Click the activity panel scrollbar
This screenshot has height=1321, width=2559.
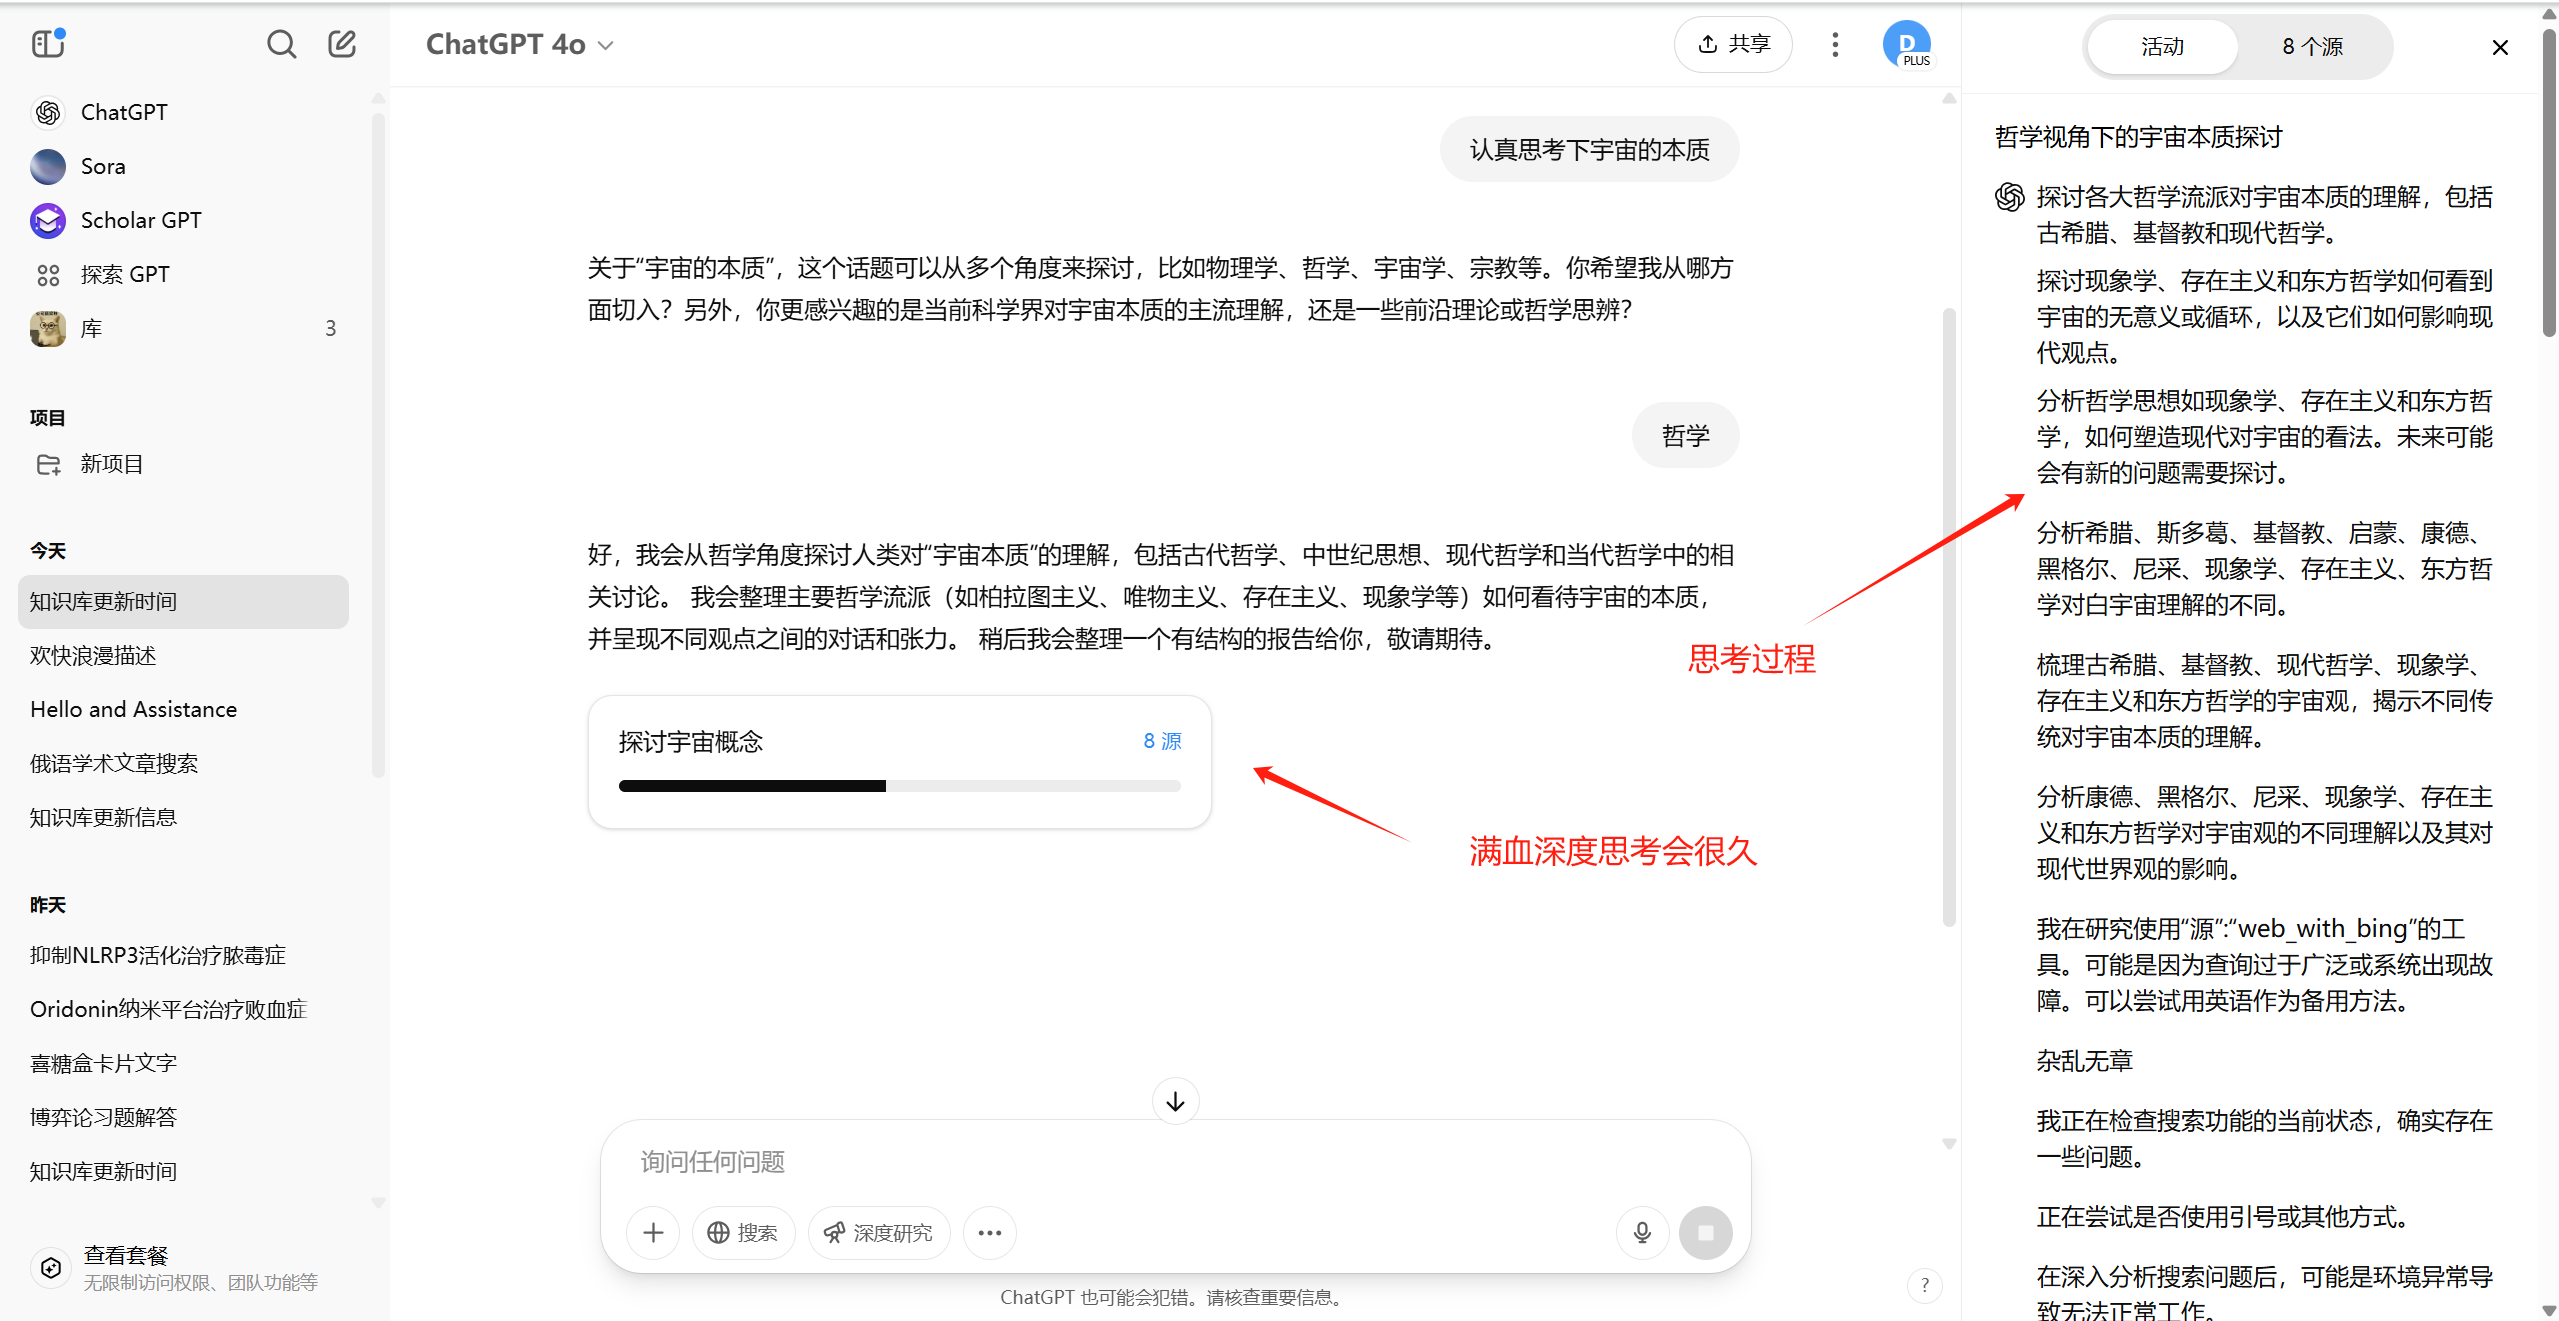2549,183
